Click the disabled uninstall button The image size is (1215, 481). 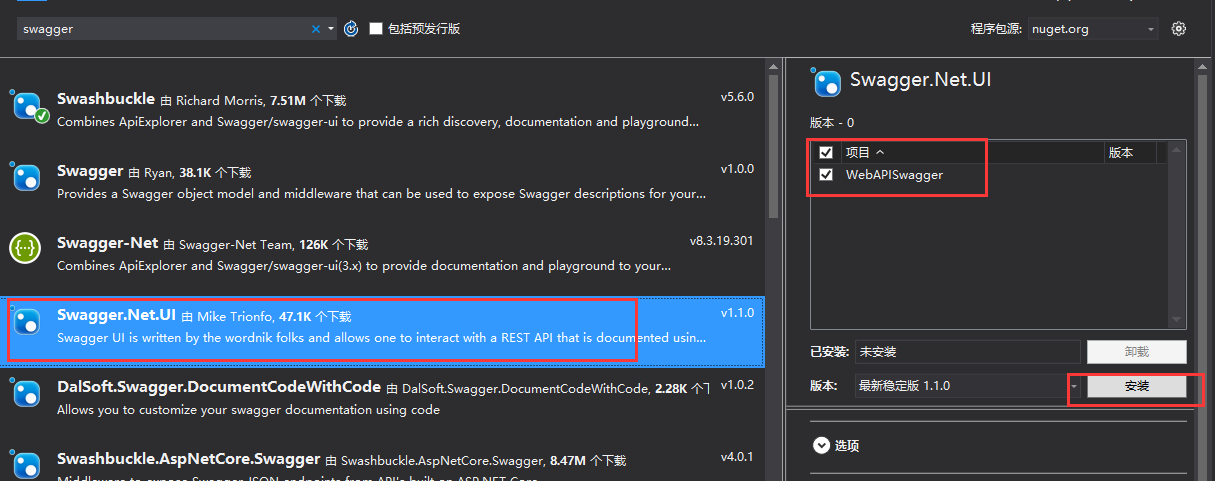1137,352
